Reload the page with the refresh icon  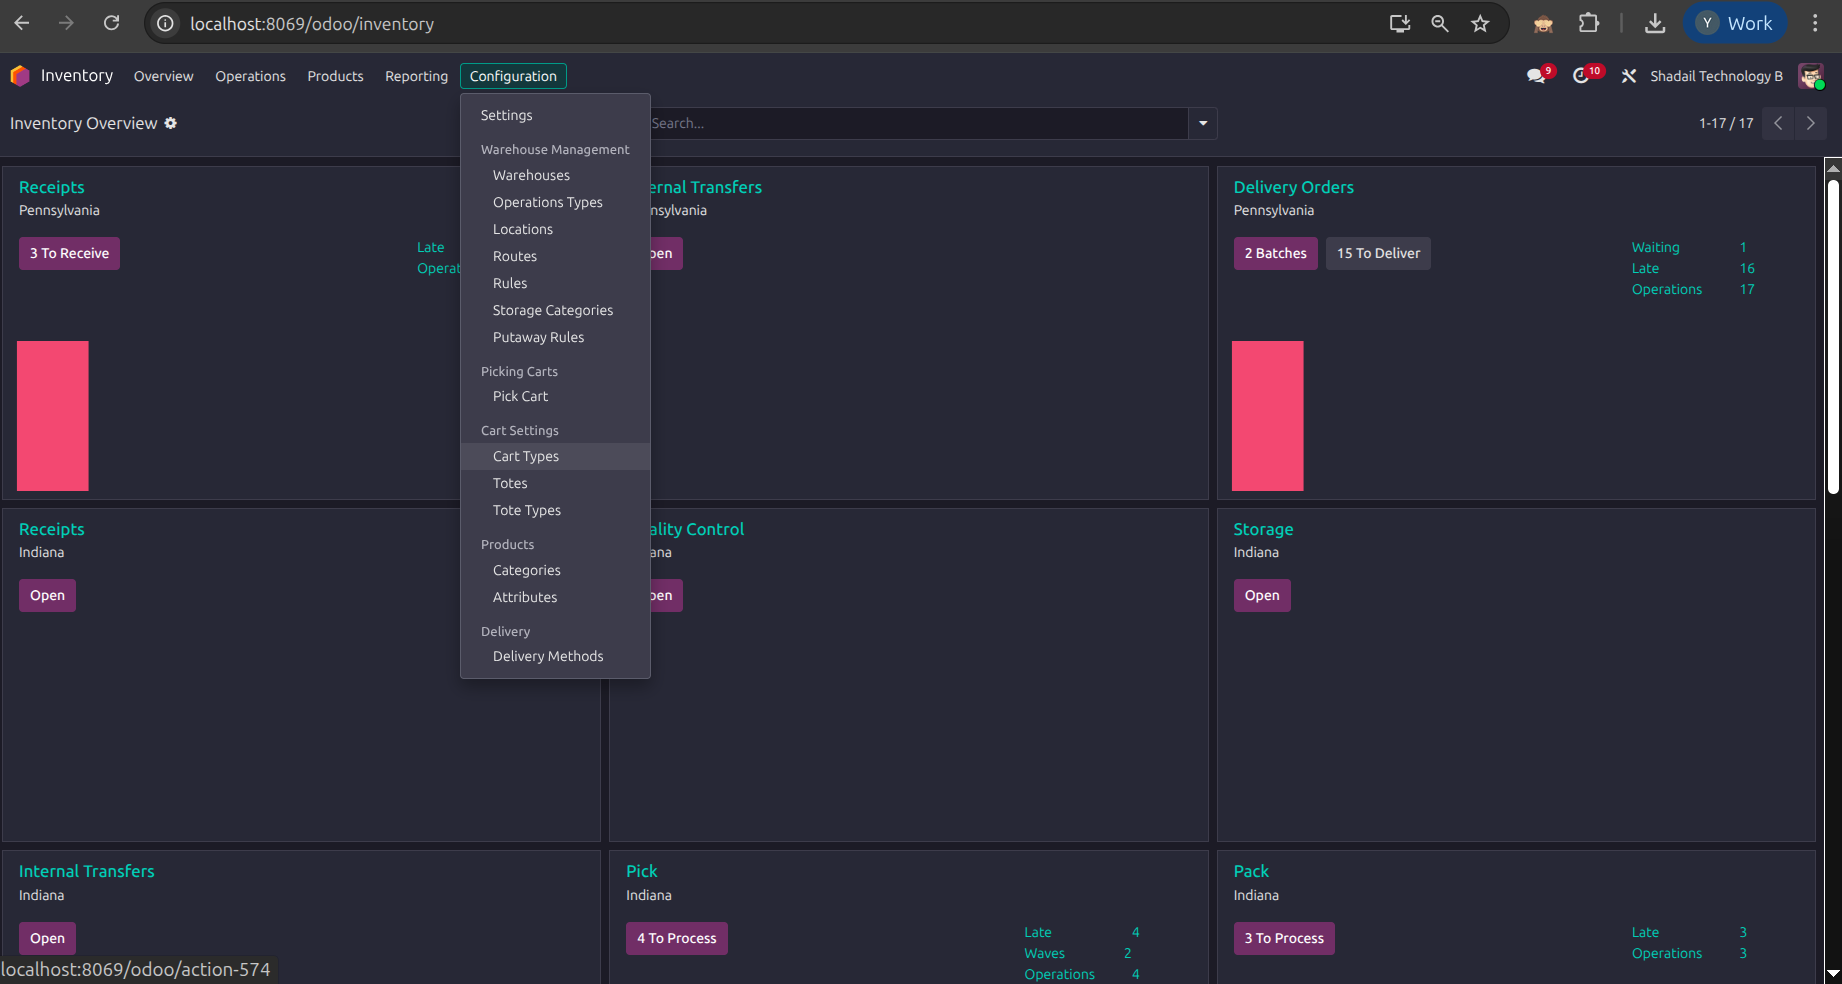coord(112,23)
